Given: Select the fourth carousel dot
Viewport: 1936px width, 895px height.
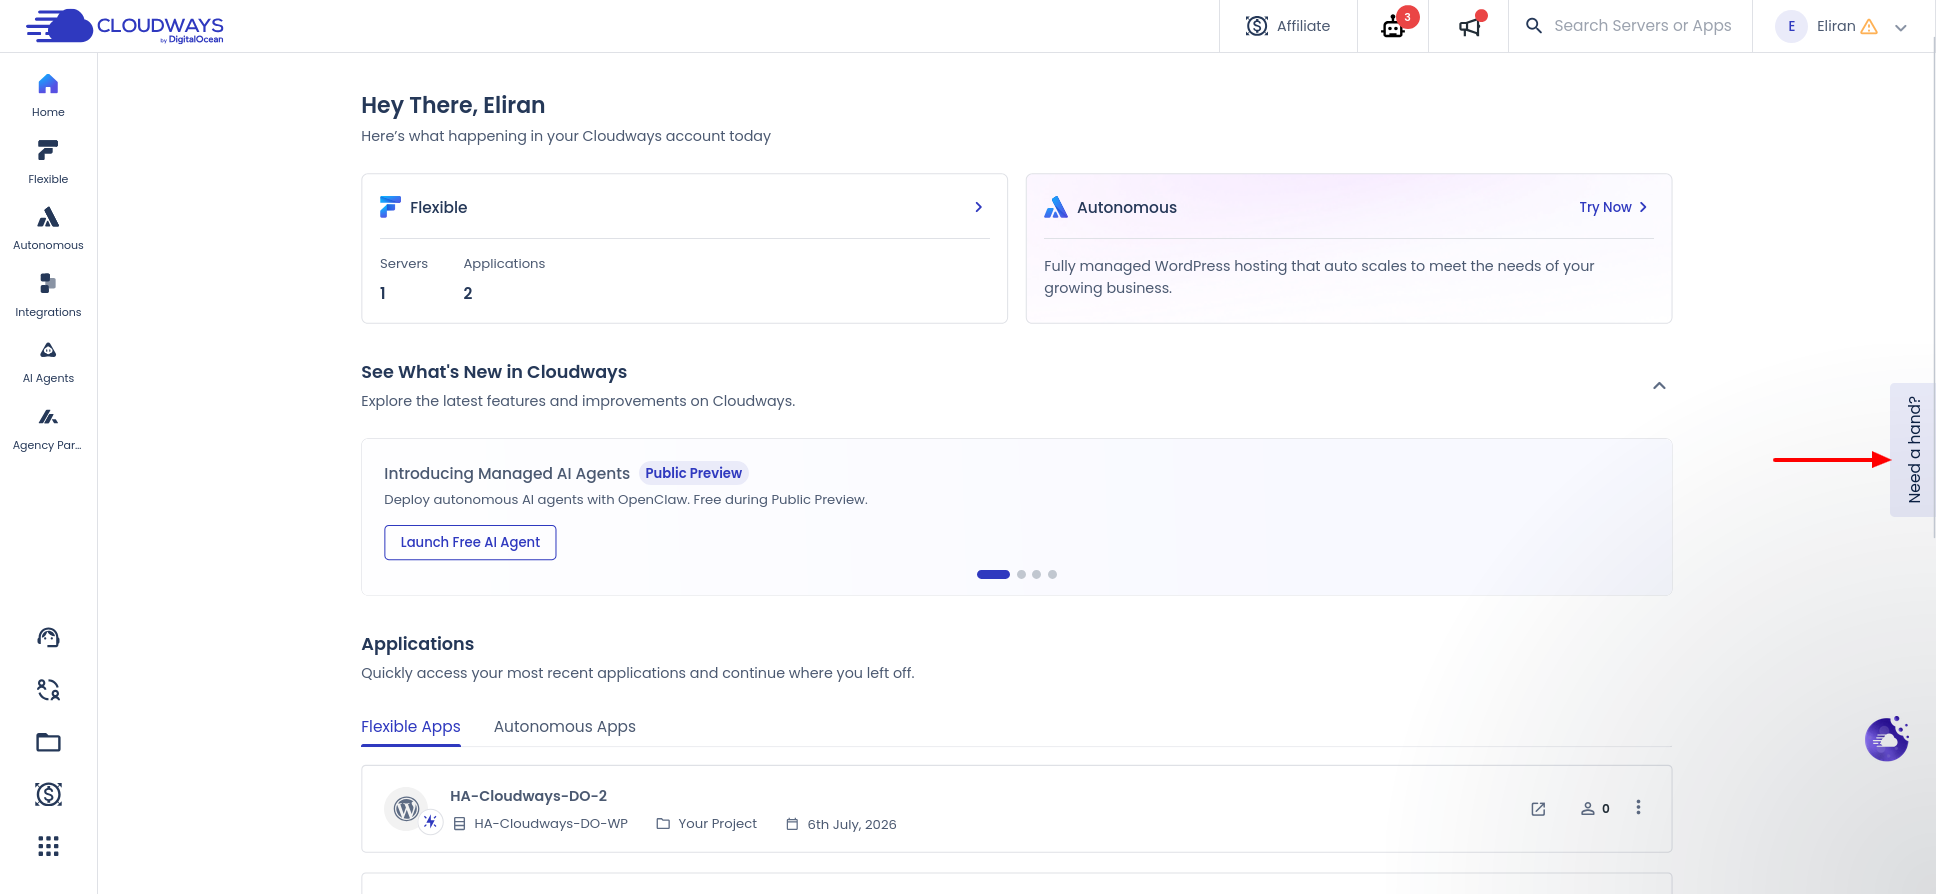Looking at the screenshot, I should click(x=1052, y=574).
